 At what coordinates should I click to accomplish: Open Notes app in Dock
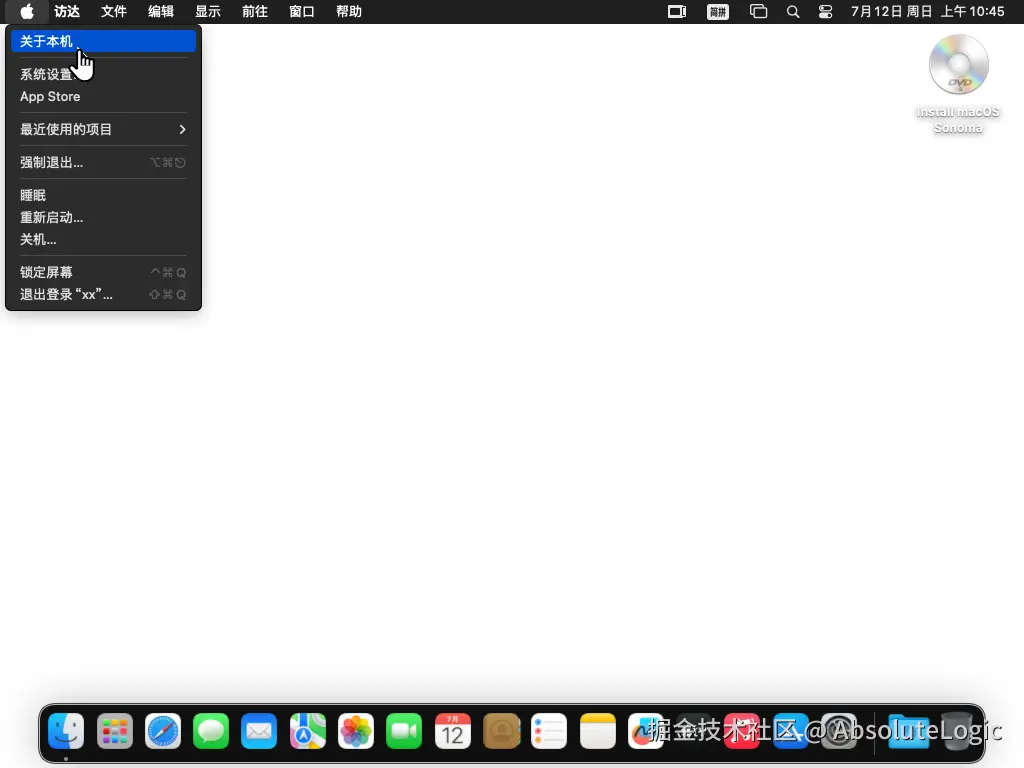click(x=598, y=731)
